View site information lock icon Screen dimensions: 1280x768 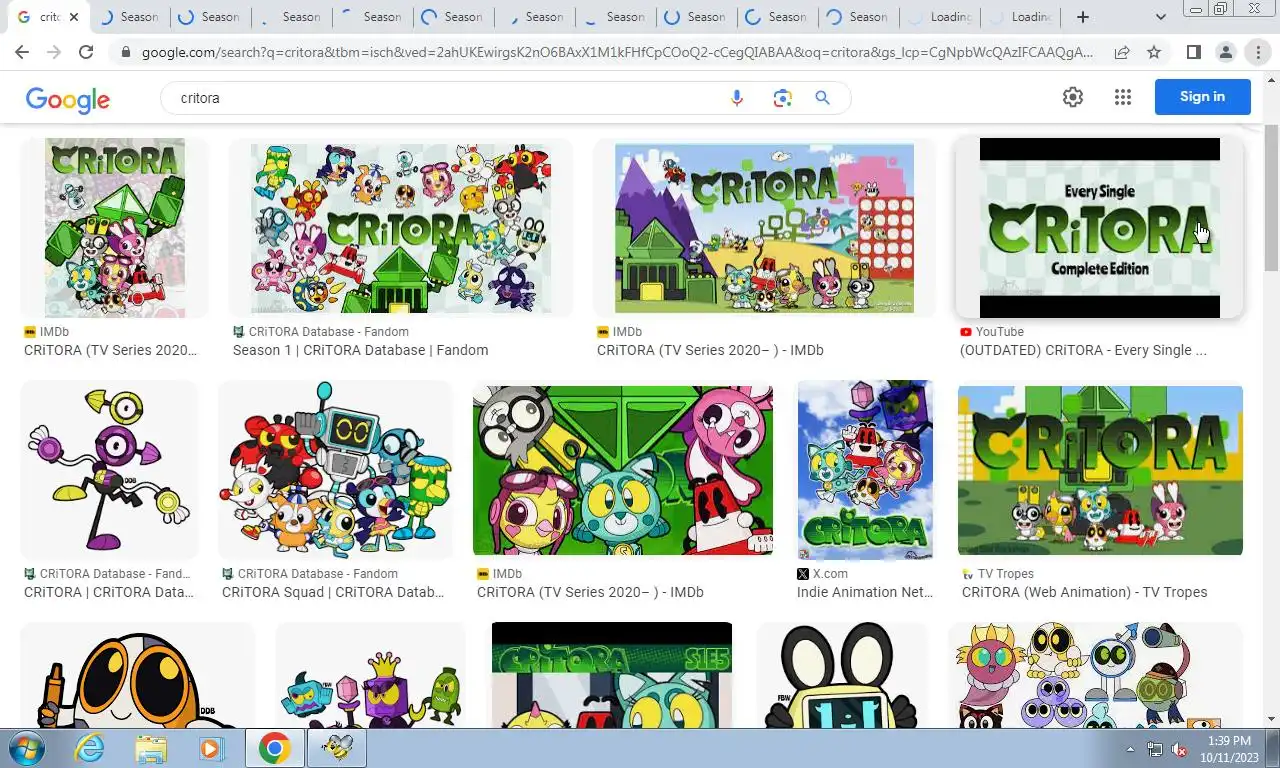click(x=125, y=52)
